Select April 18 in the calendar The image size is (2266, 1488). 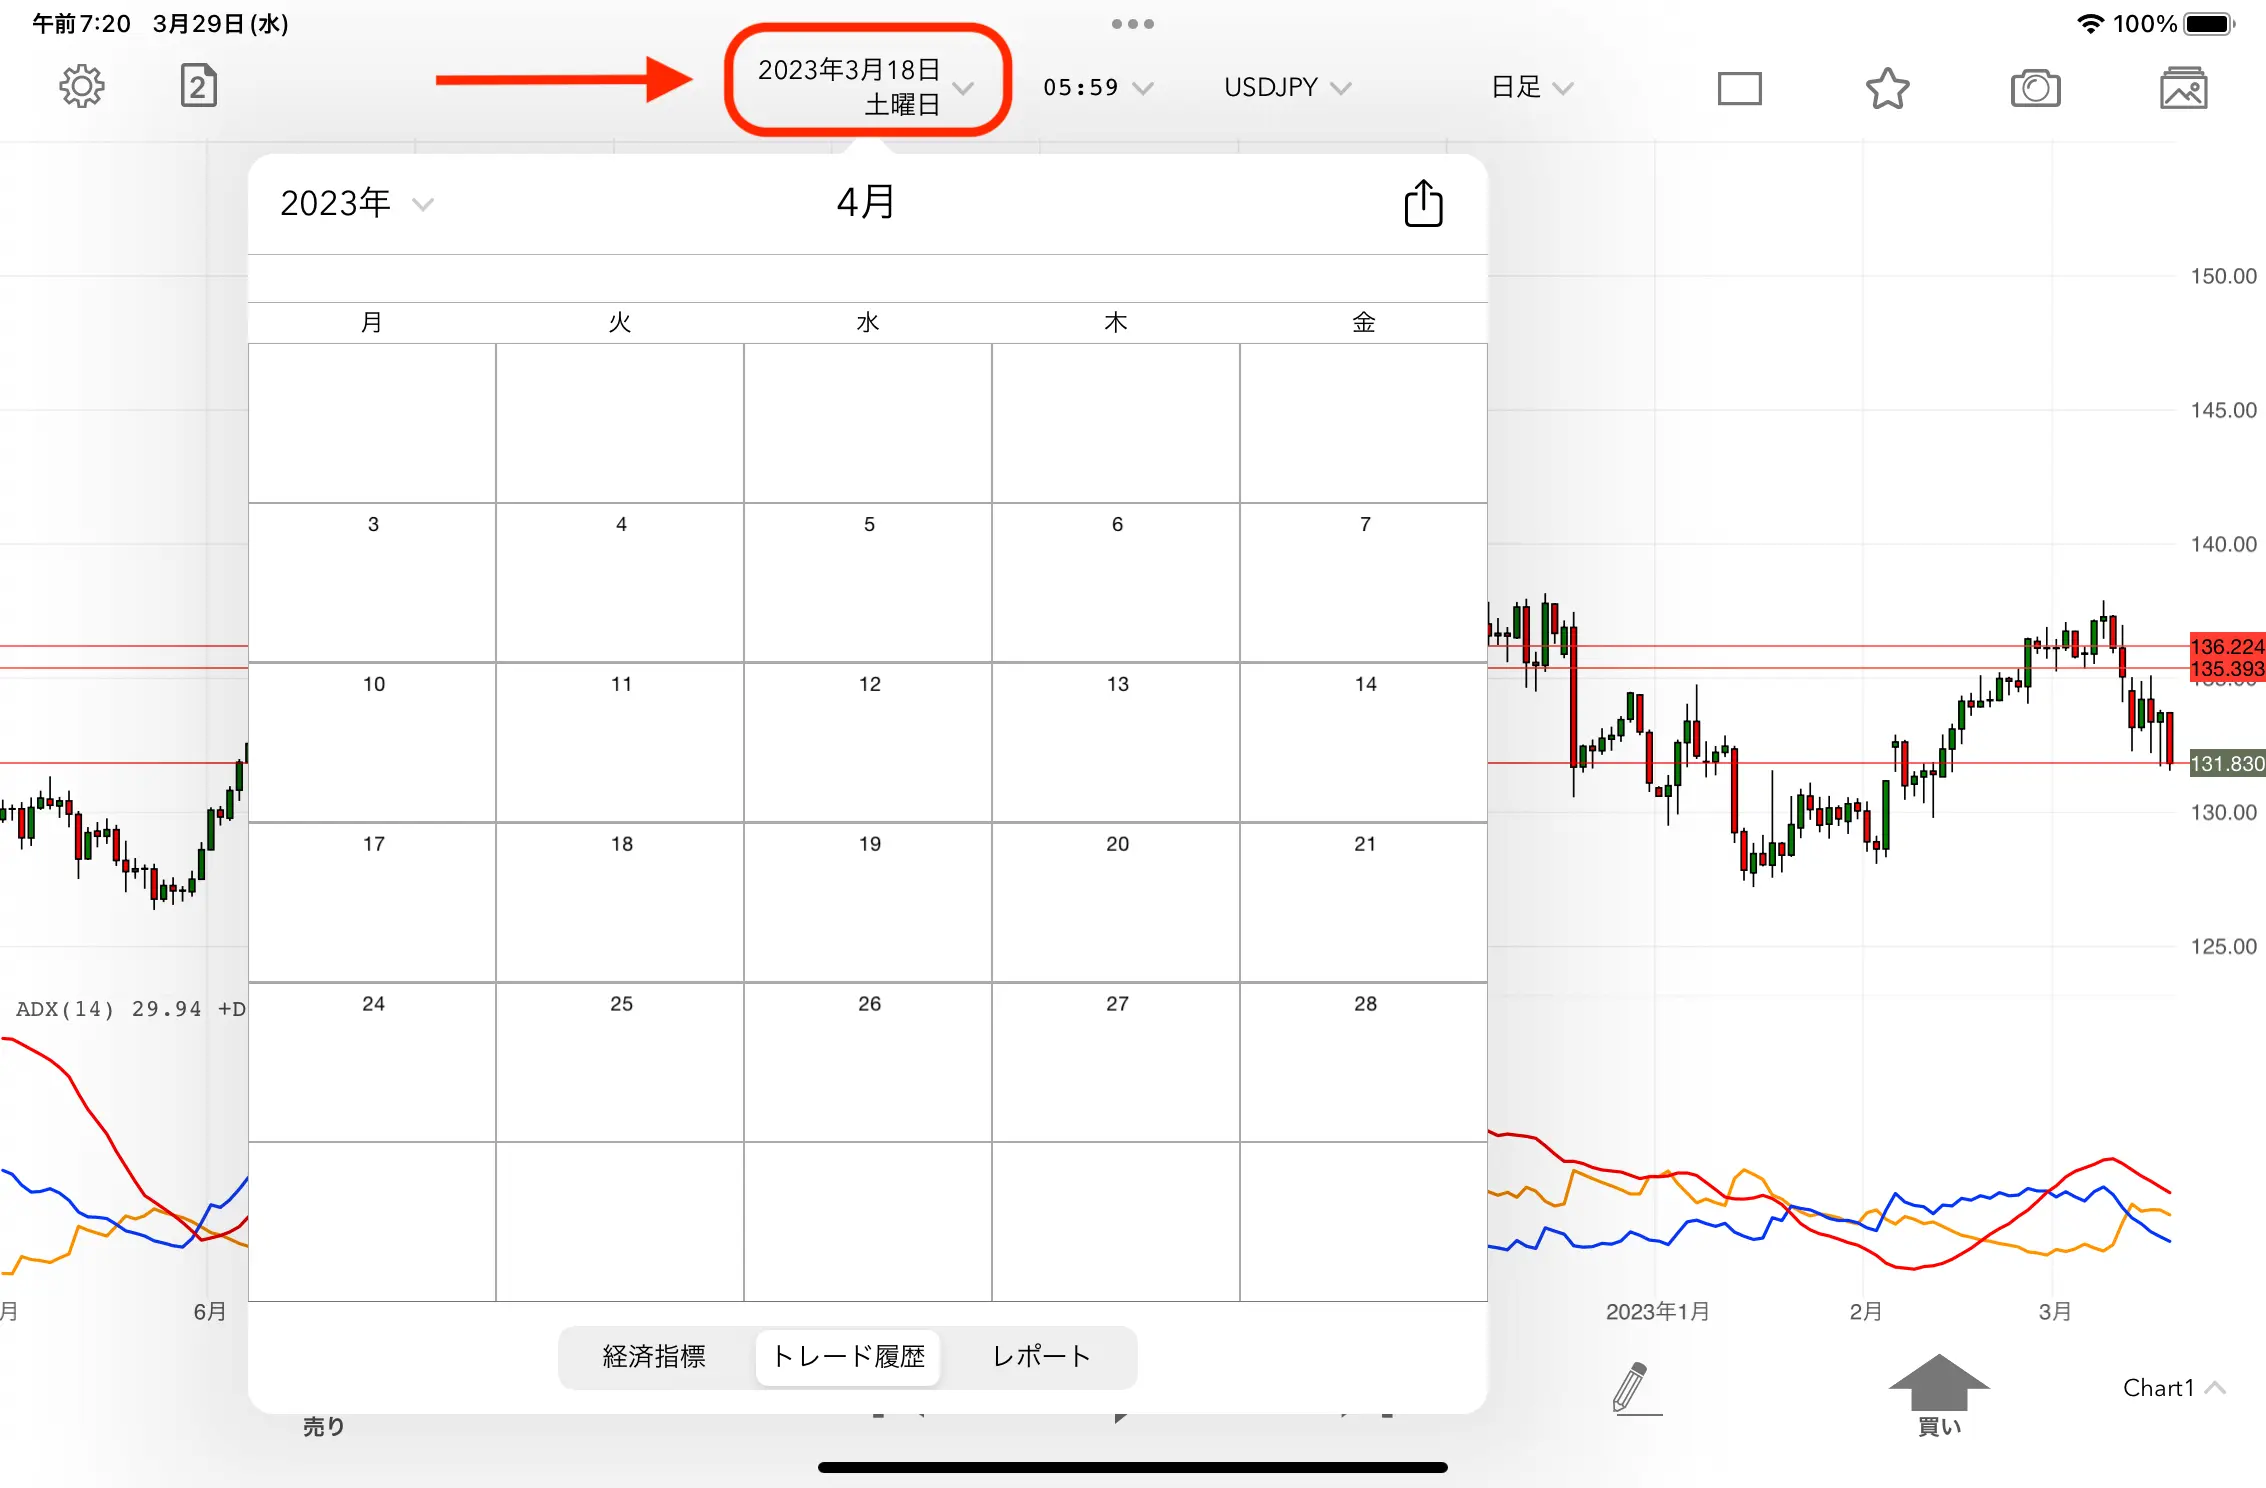pos(620,903)
